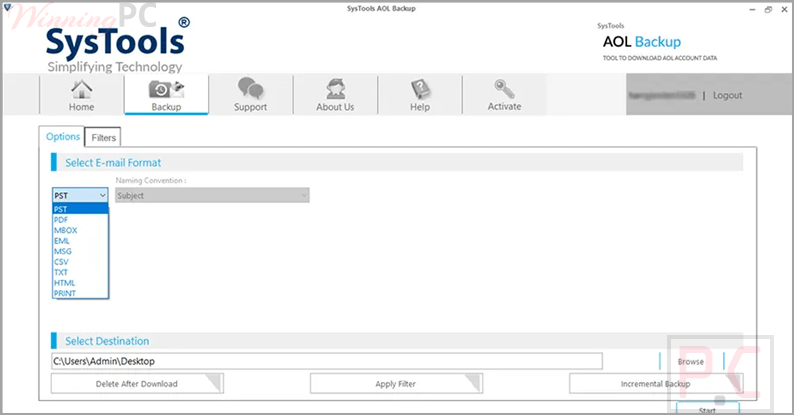Viewport: 794px width, 415px height.
Task: Toggle Delete After Download option
Action: coord(137,384)
